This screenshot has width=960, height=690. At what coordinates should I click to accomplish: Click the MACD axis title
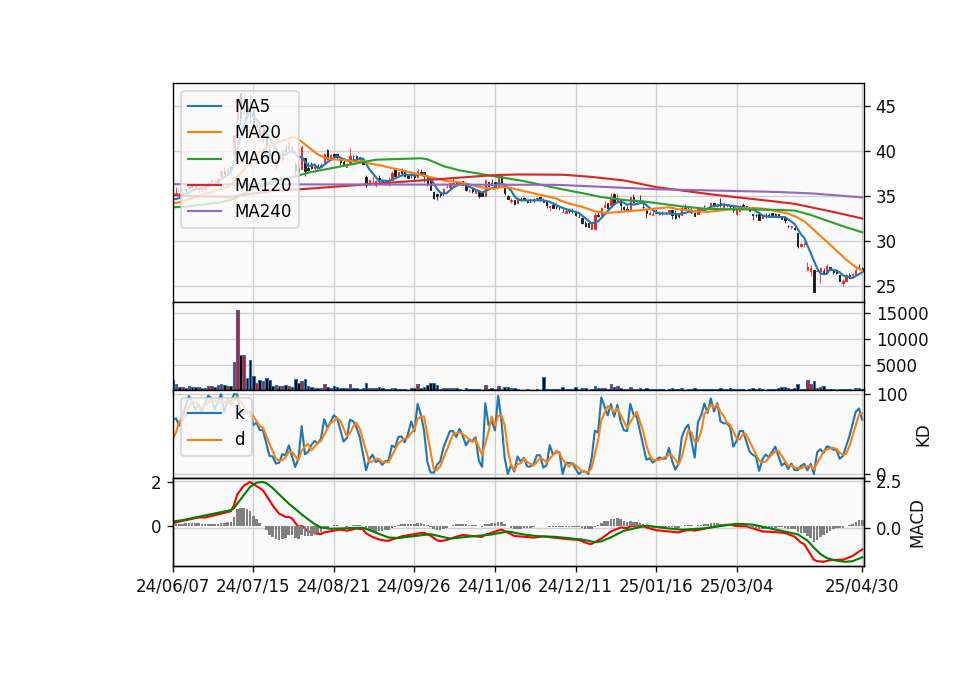coord(917,524)
